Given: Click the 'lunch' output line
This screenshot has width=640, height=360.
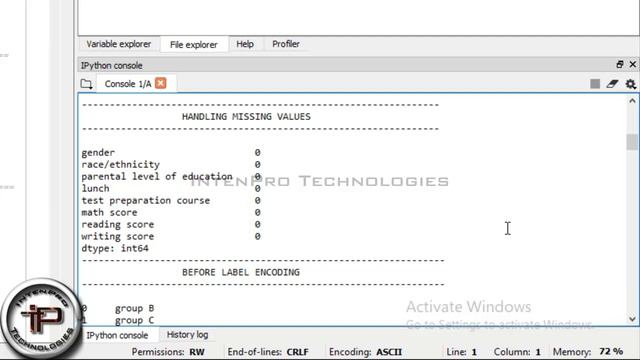Looking at the screenshot, I should pyautogui.click(x=171, y=189).
